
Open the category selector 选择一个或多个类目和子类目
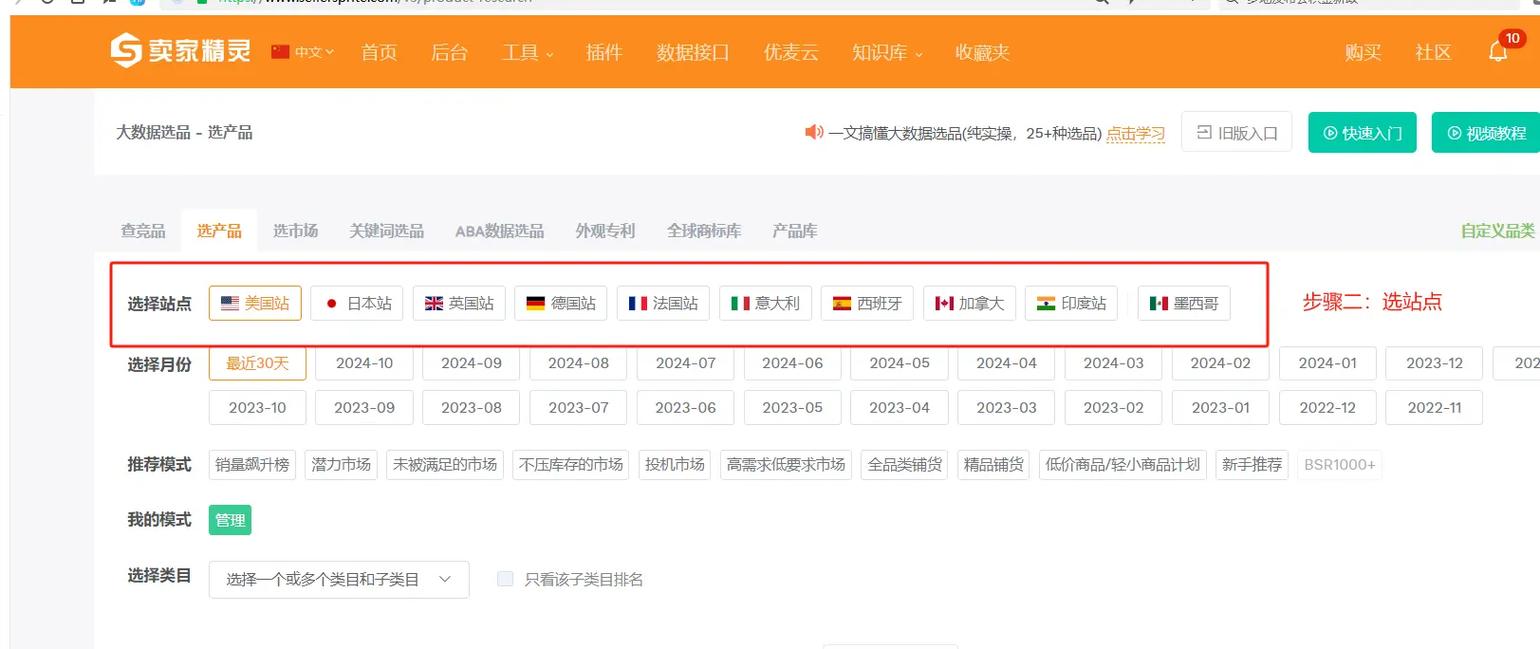click(338, 578)
